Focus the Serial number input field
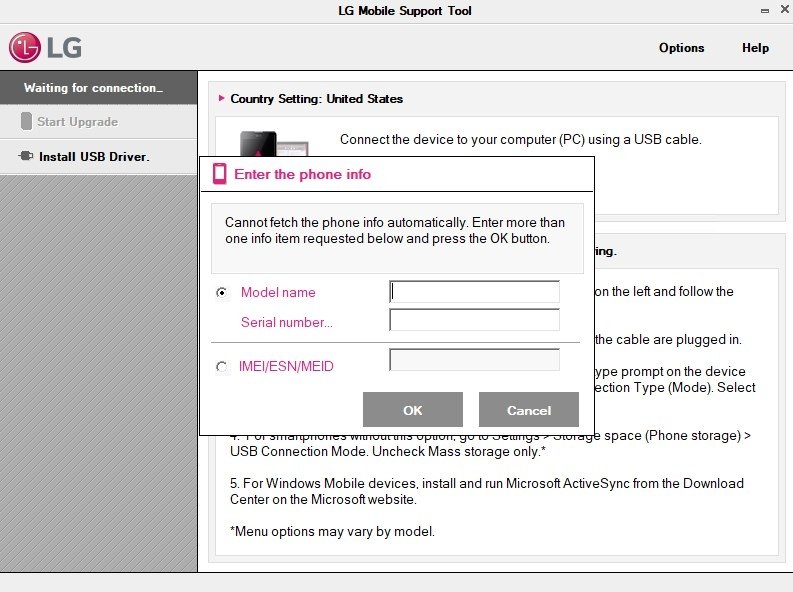Screen dimensions: 793x592 pos(474,320)
